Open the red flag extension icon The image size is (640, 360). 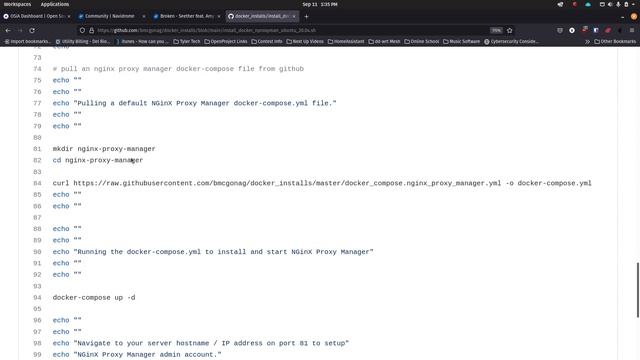coord(584,30)
